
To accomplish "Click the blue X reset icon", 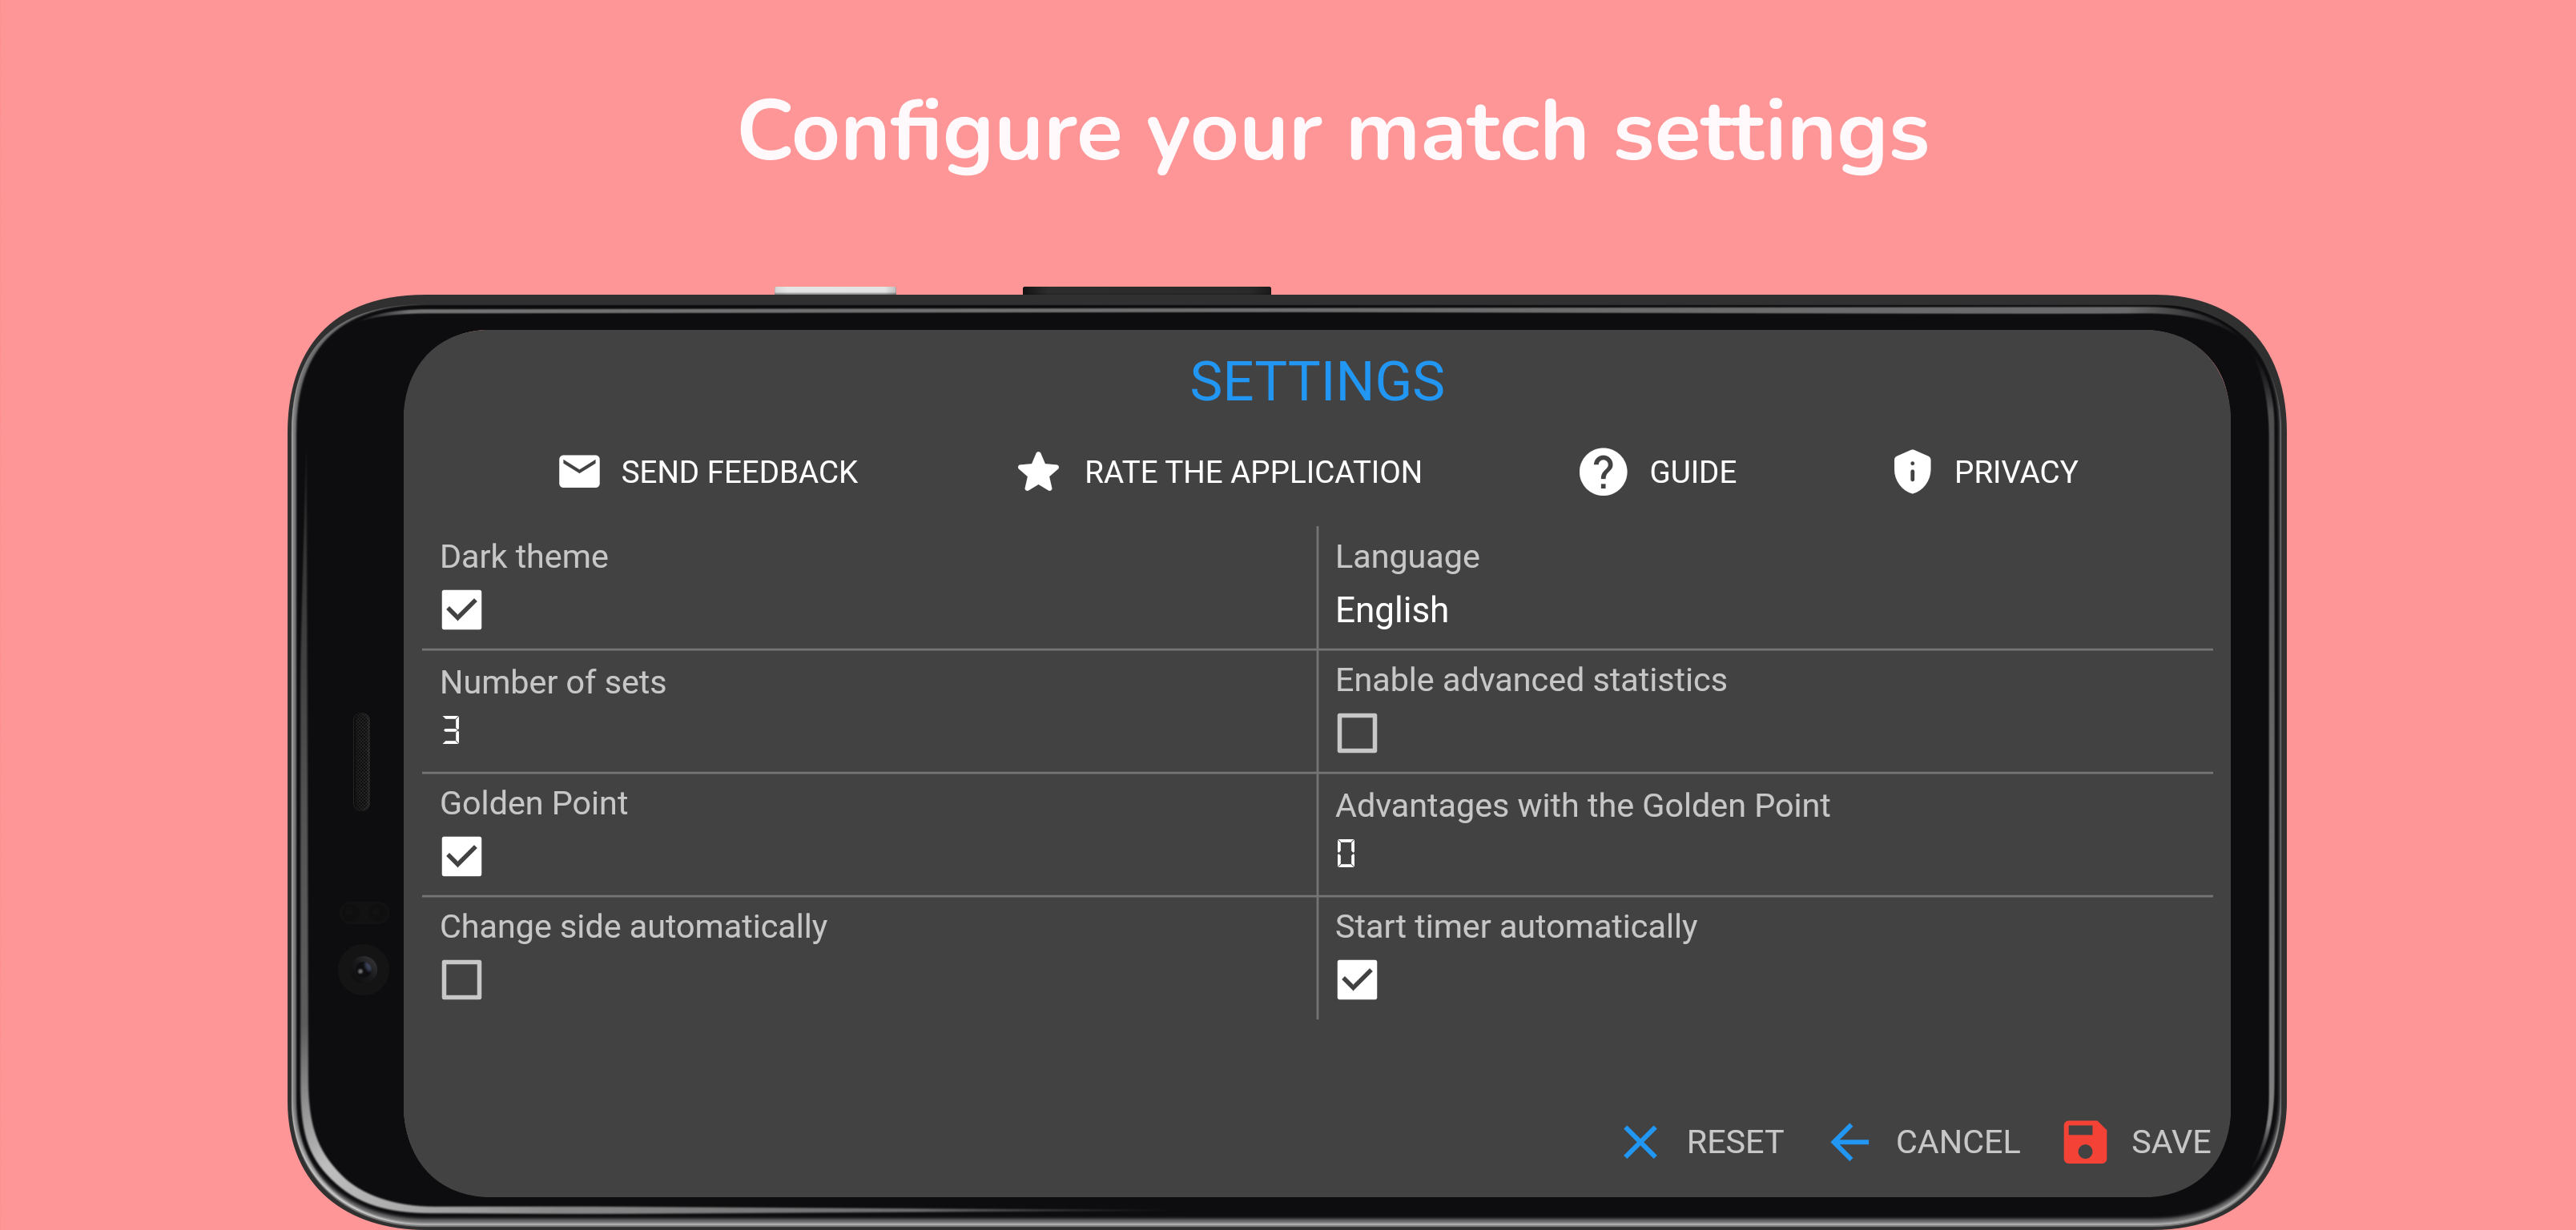I will tap(1640, 1141).
